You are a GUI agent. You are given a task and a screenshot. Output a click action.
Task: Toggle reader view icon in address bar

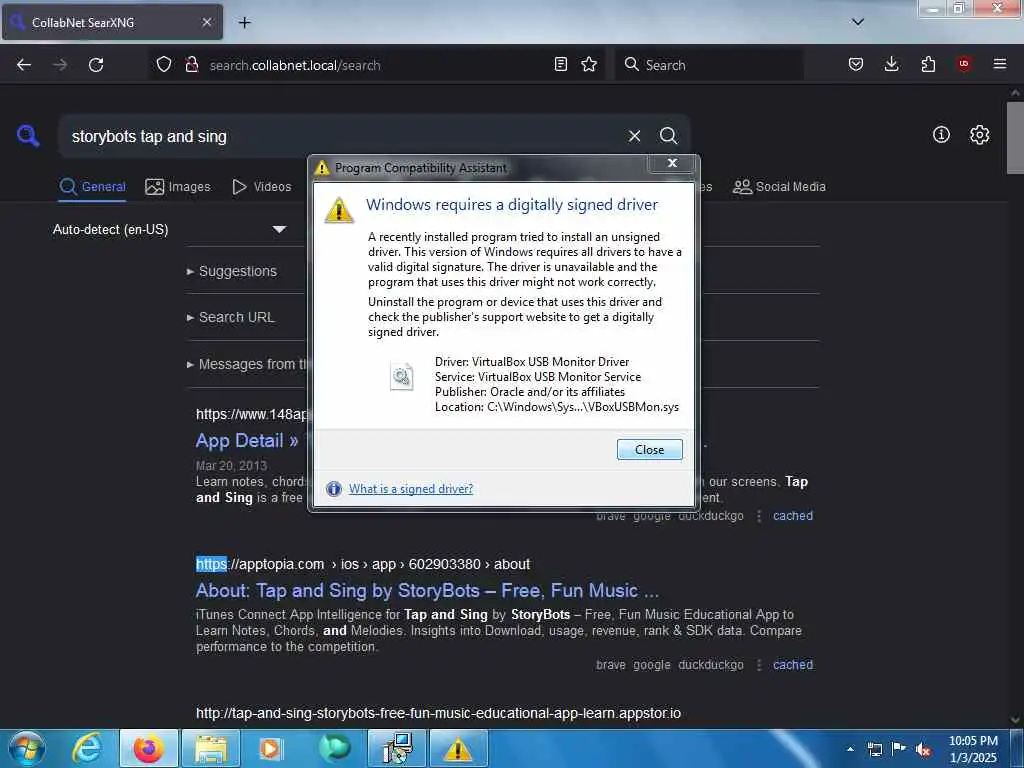[x=560, y=65]
